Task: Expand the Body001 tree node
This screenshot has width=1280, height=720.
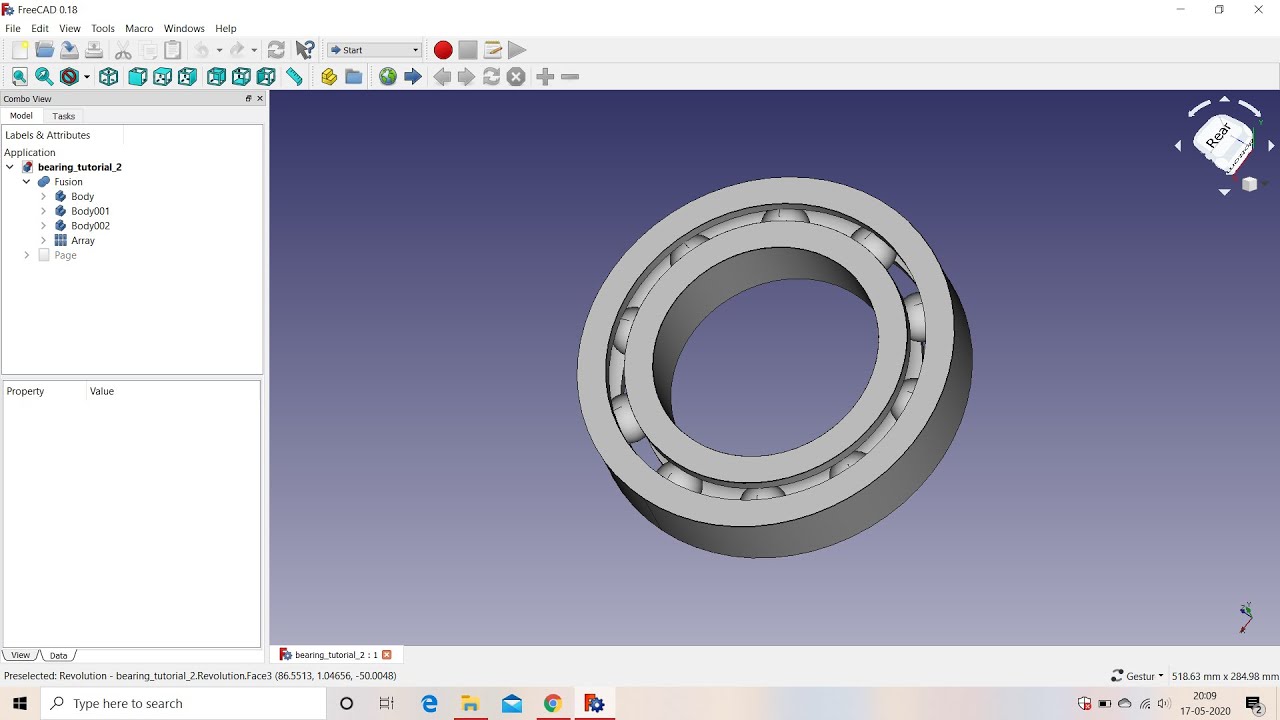Action: tap(43, 211)
